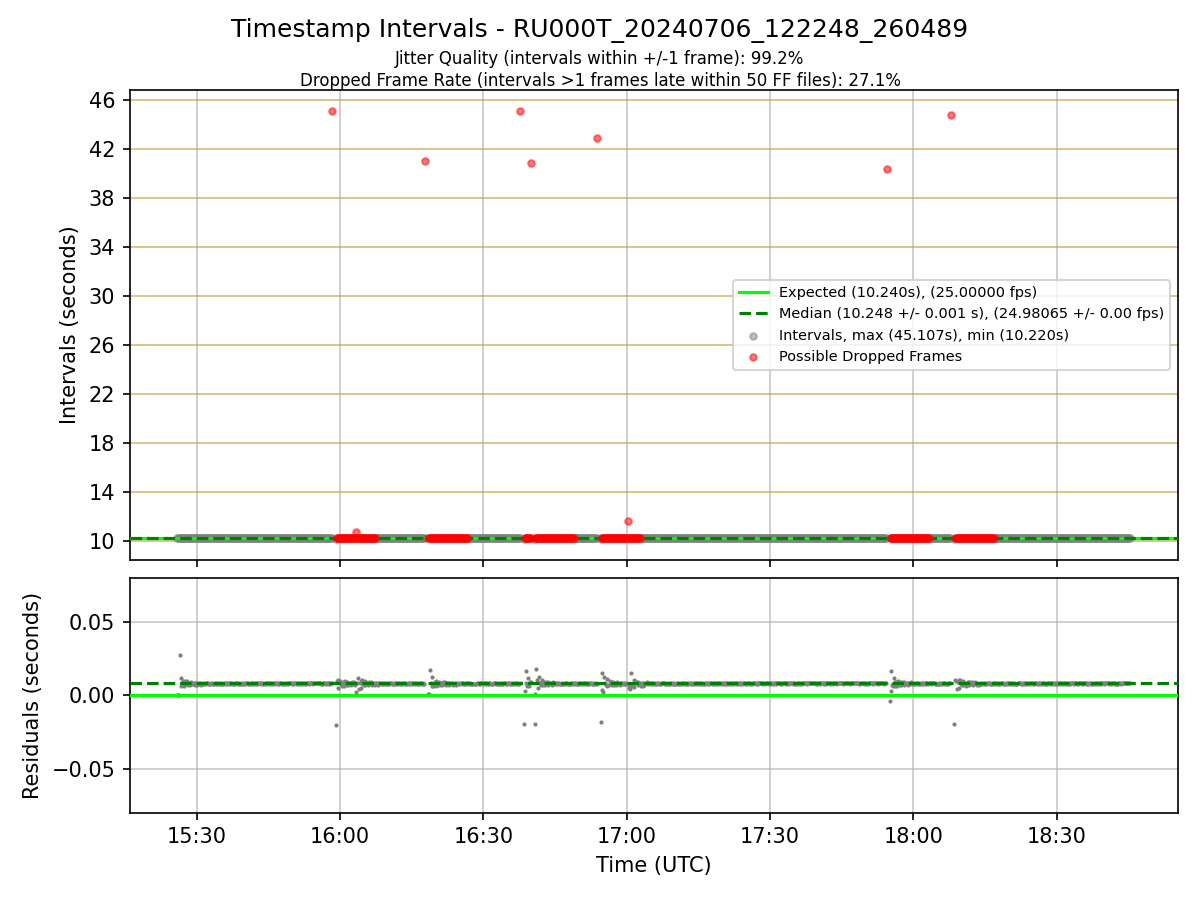The image size is (1200, 900).
Task: Click the '30' y-axis tick label
Action: pos(103,296)
